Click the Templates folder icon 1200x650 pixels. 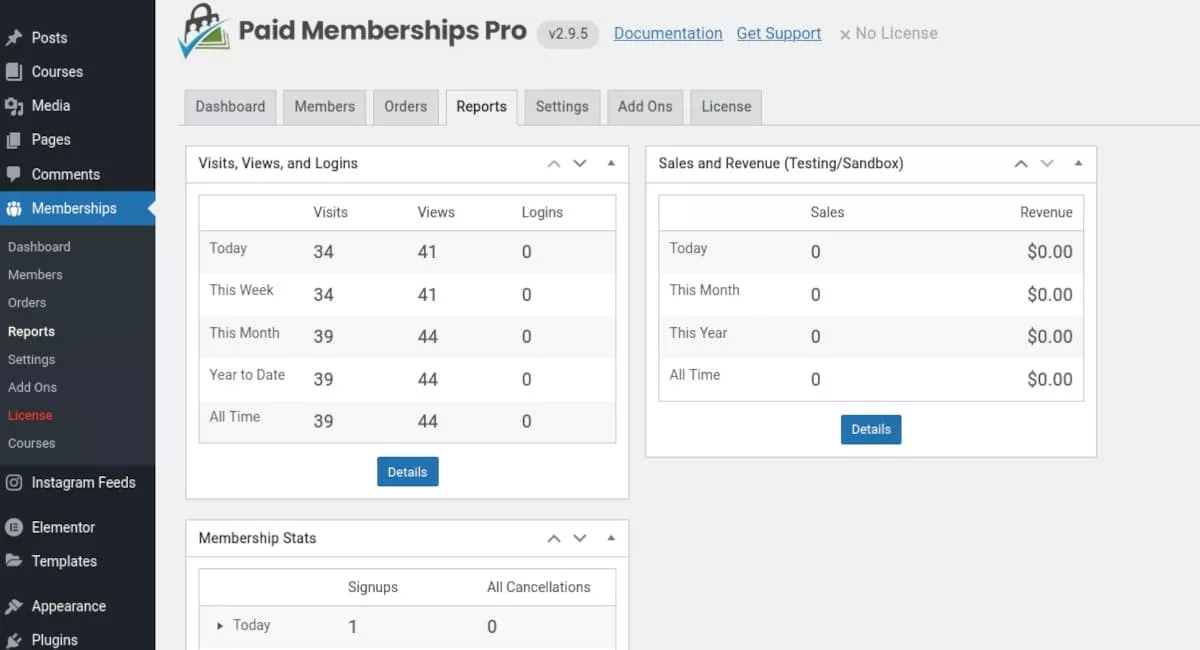13,561
